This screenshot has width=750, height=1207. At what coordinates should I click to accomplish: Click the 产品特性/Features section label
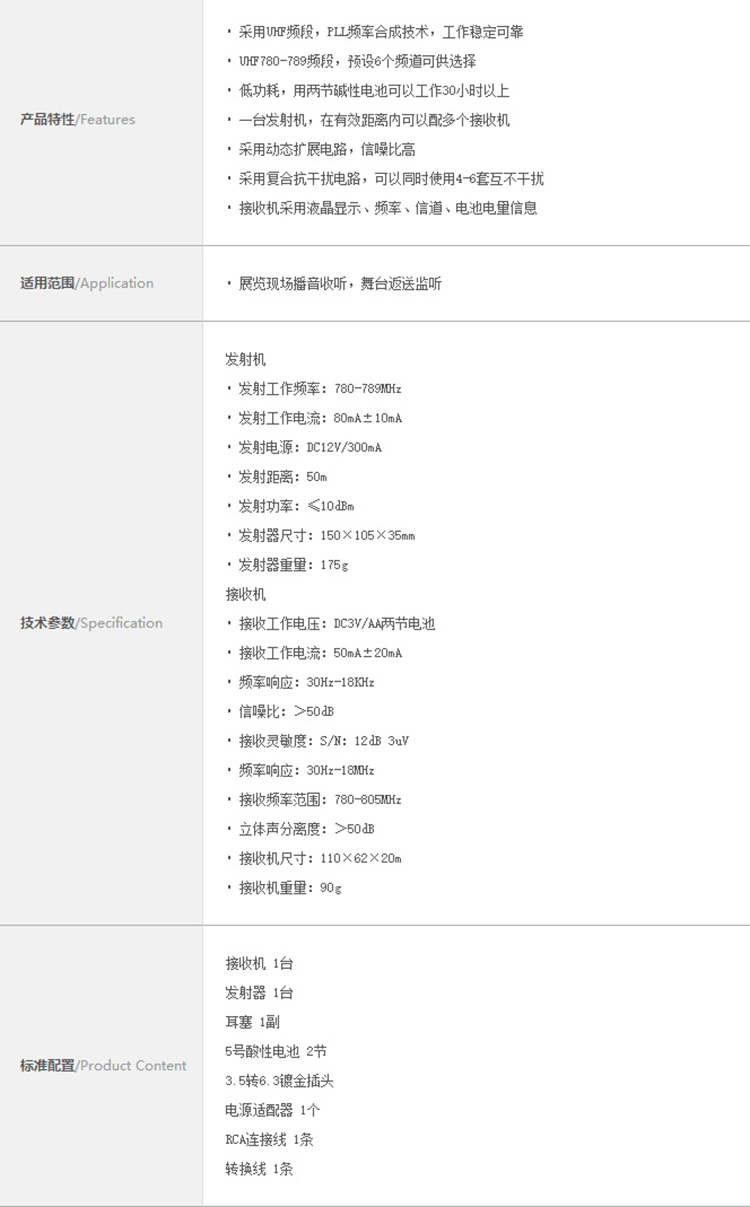click(x=78, y=120)
